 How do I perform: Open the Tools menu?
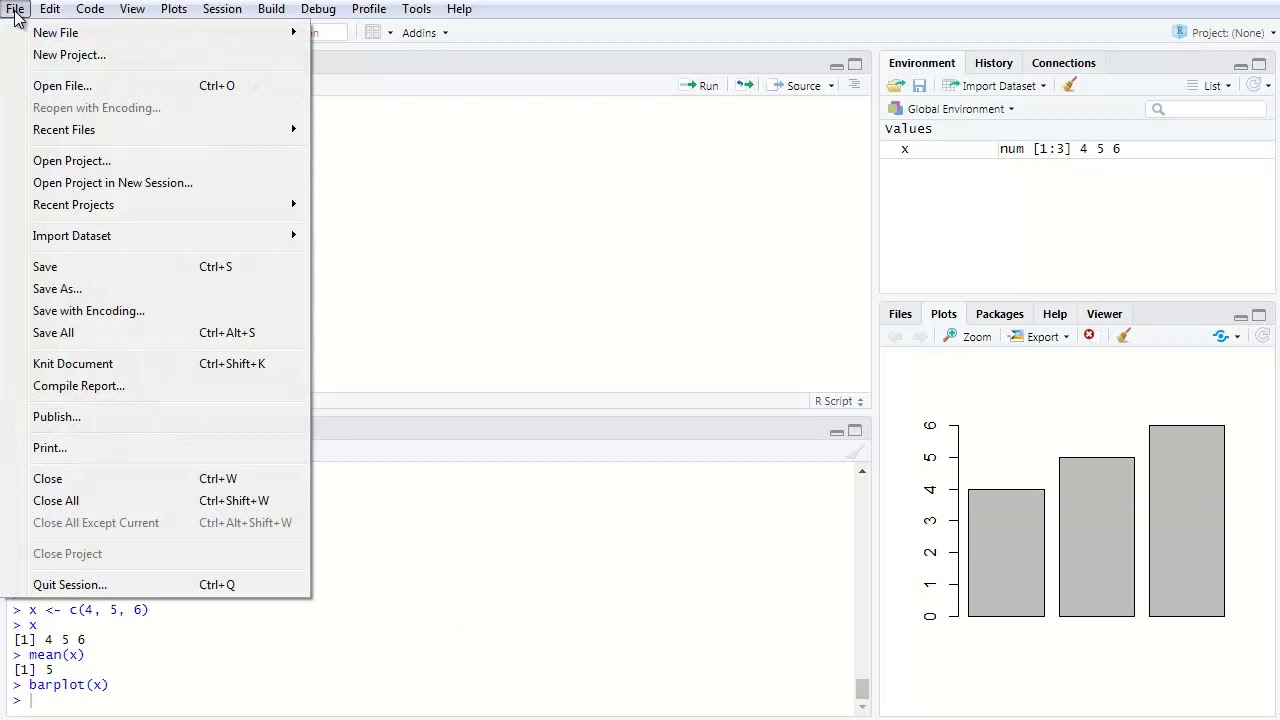pos(416,9)
